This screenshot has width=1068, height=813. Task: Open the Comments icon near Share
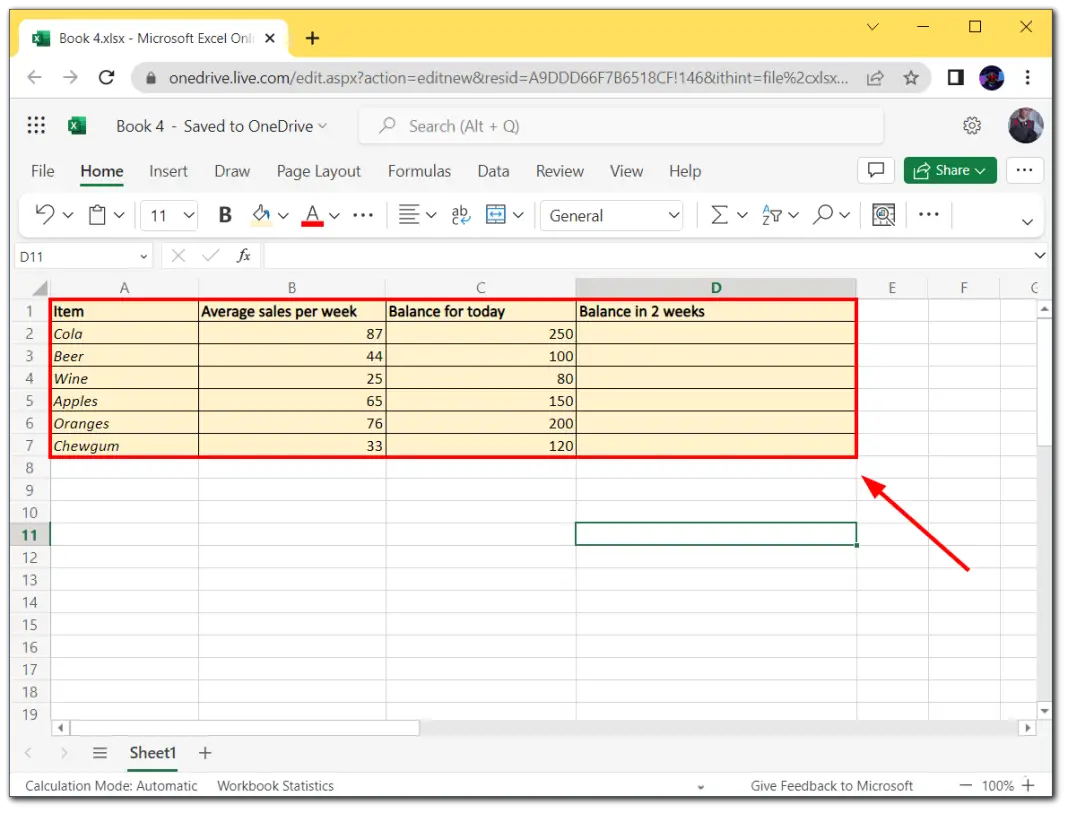pyautogui.click(x=876, y=170)
